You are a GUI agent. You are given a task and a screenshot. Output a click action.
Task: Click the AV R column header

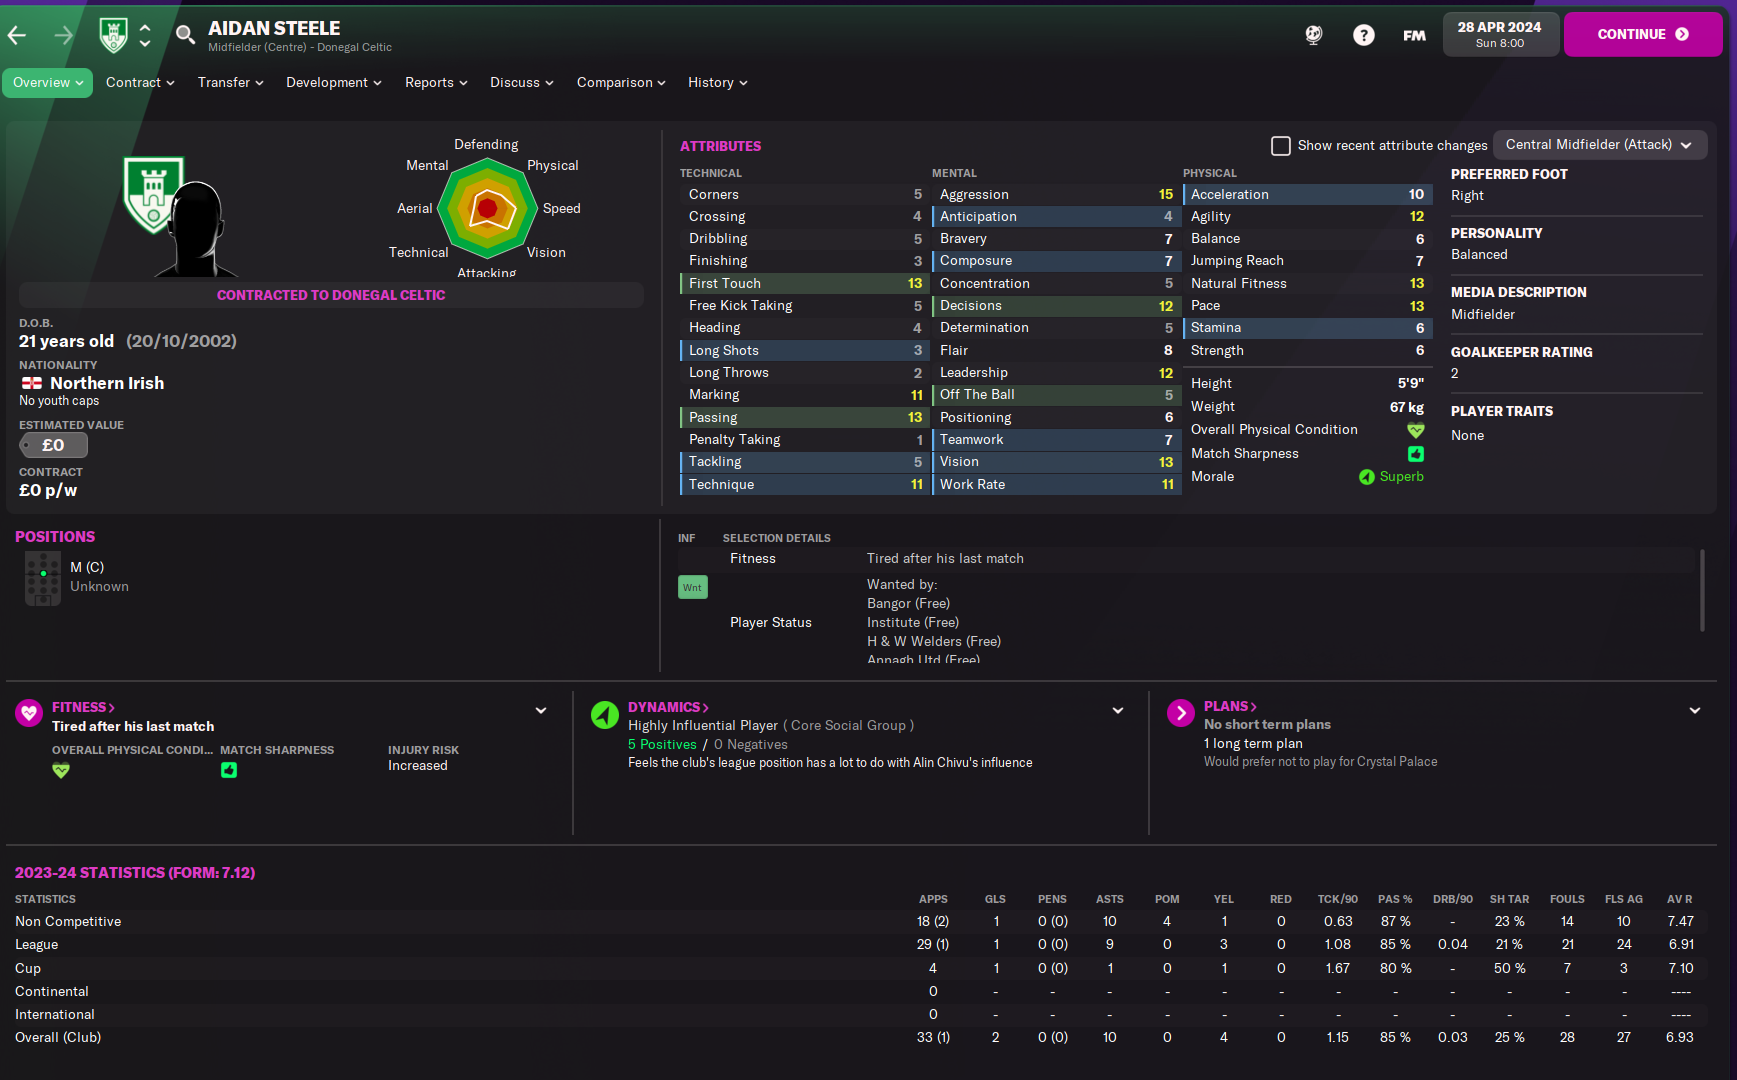click(x=1680, y=899)
